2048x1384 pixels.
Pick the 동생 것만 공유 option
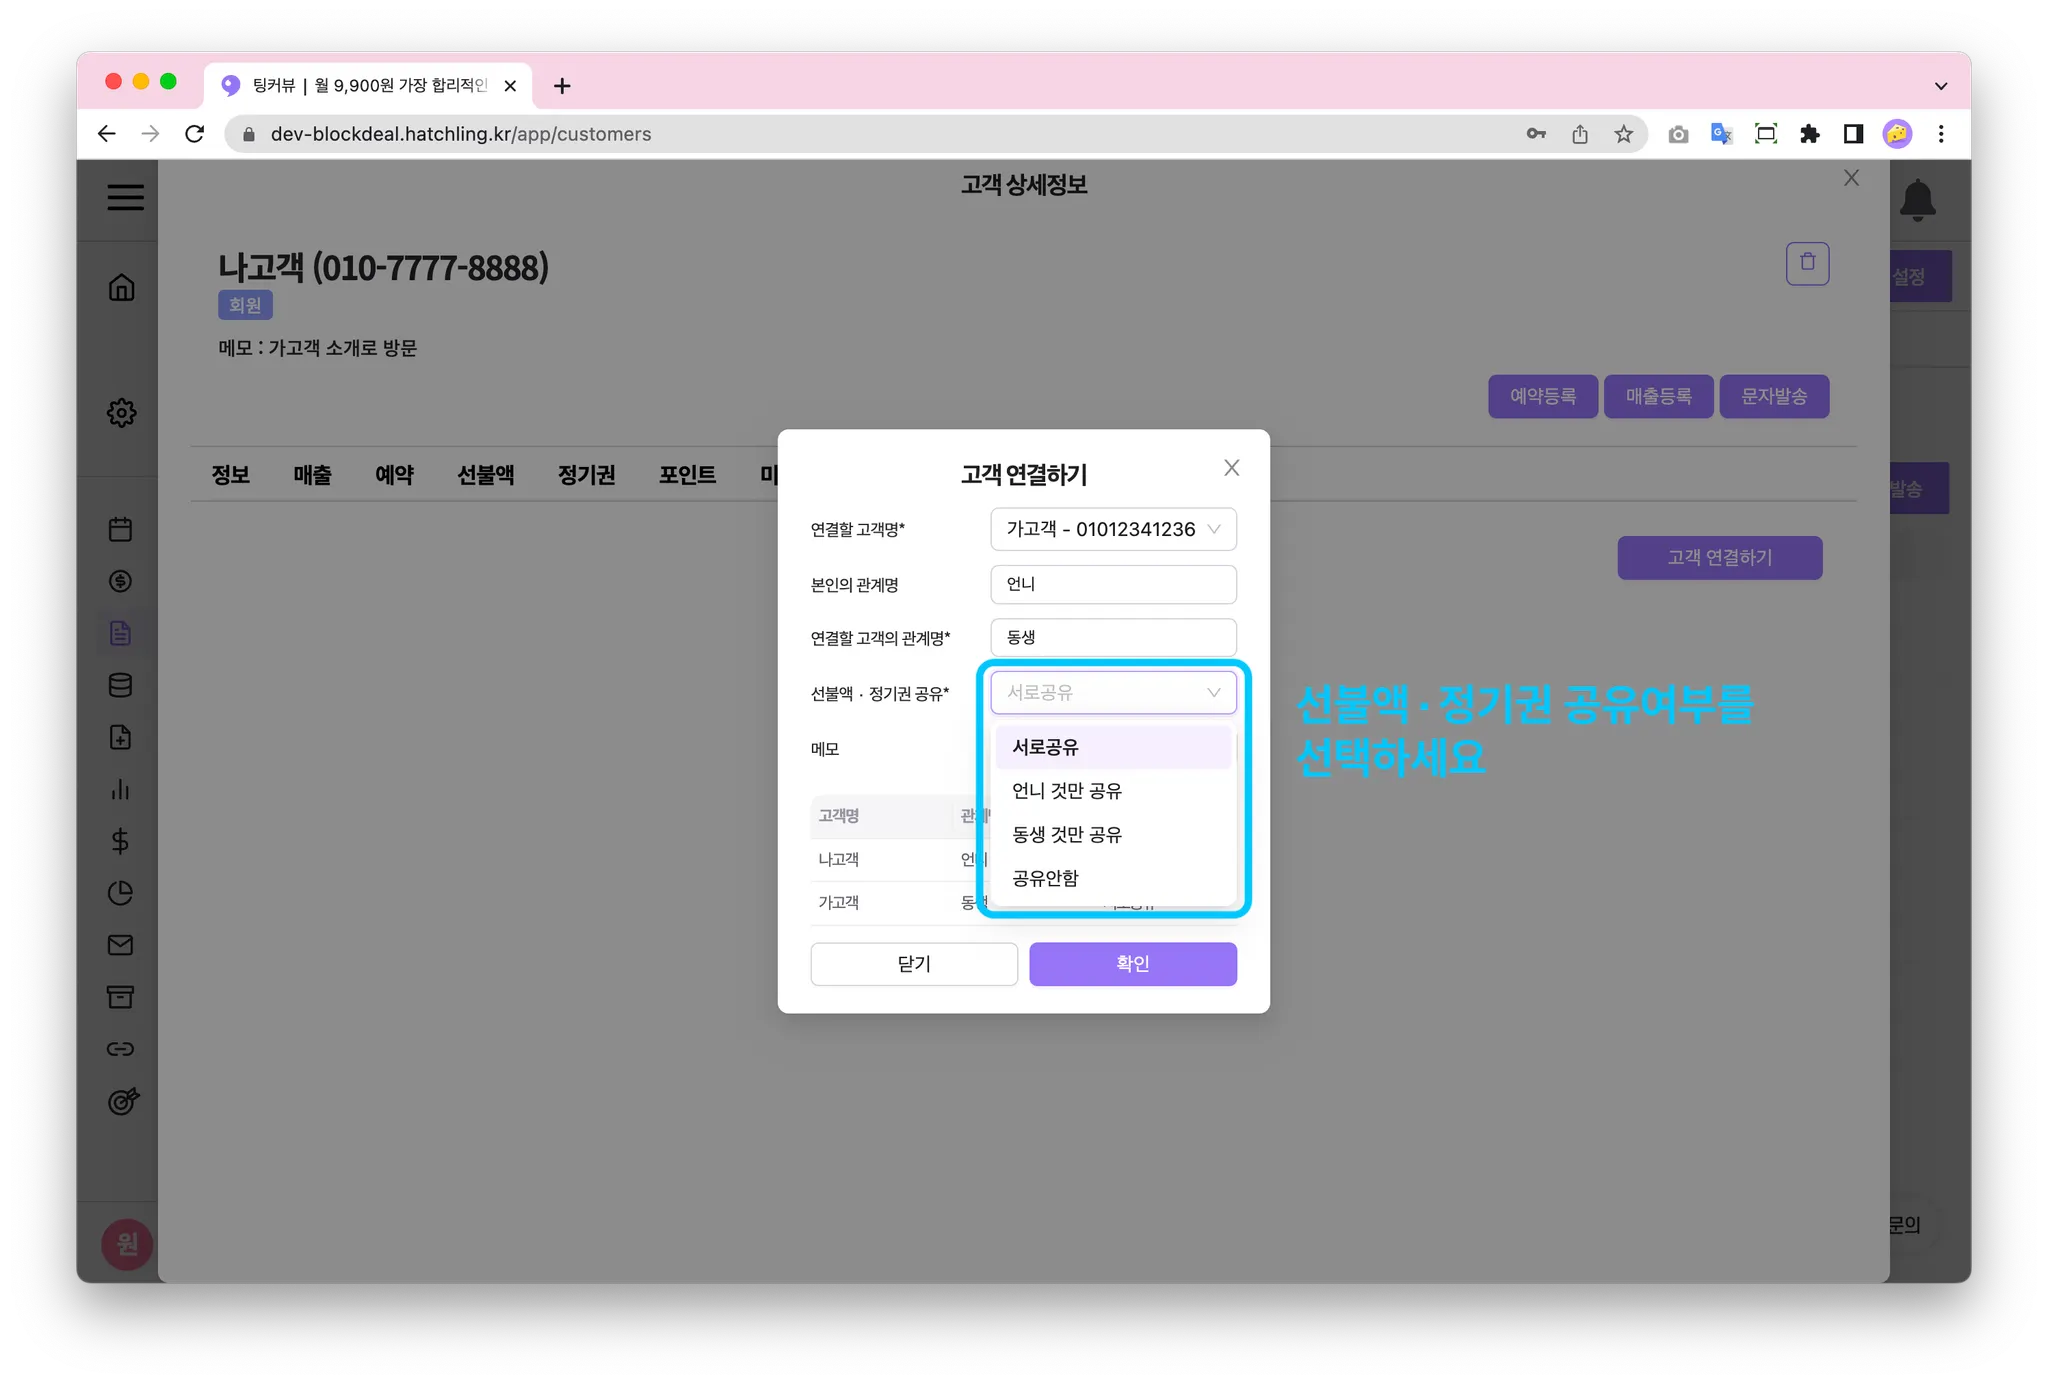pyautogui.click(x=1067, y=834)
